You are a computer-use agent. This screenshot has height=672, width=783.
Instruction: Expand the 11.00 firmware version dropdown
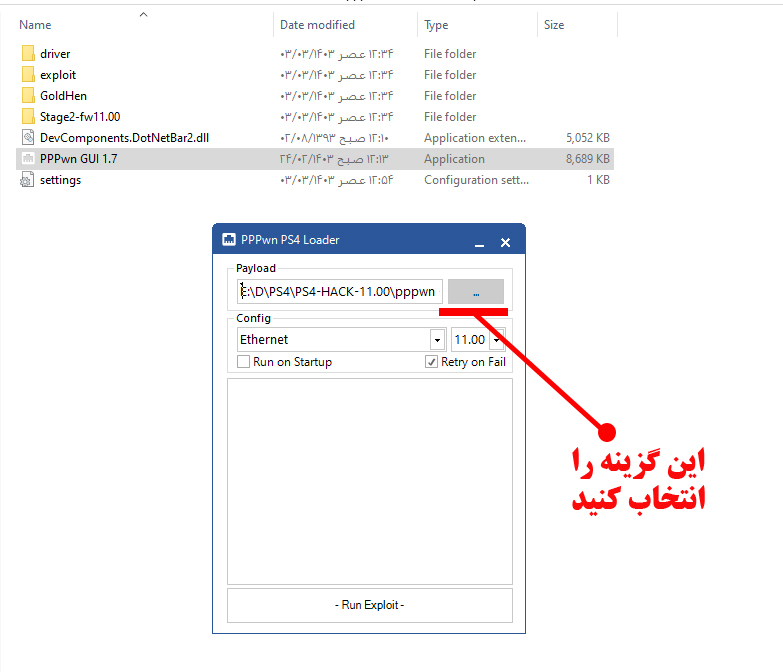pyautogui.click(x=496, y=340)
